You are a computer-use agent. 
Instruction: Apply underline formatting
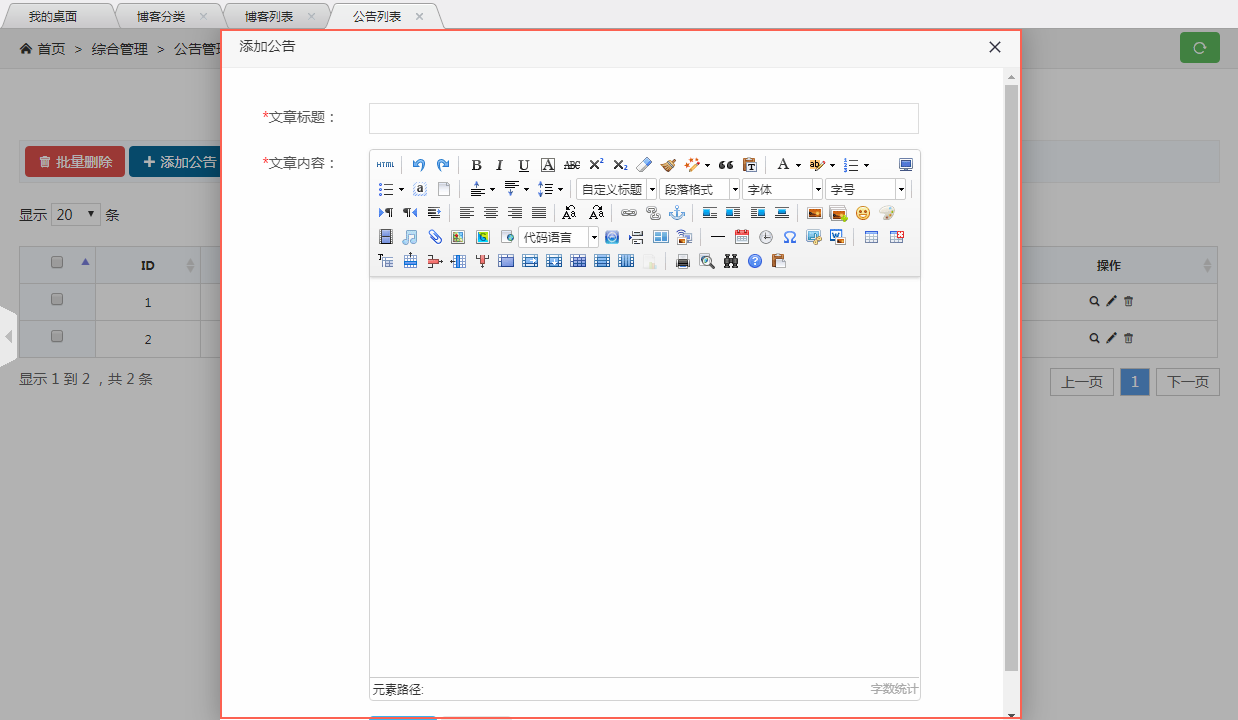(524, 165)
